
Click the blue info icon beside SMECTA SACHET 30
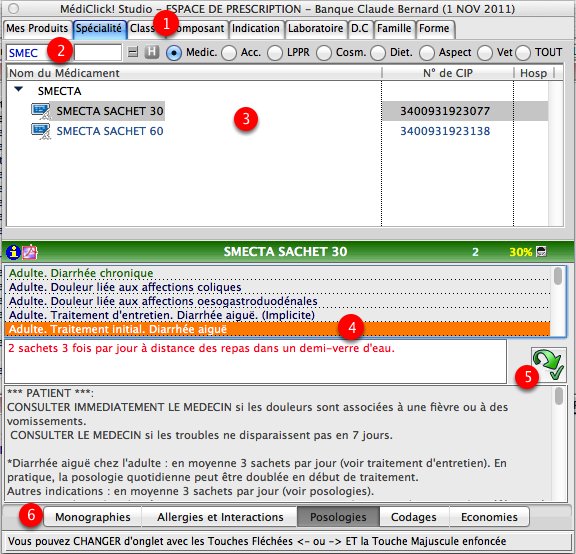coord(13,252)
